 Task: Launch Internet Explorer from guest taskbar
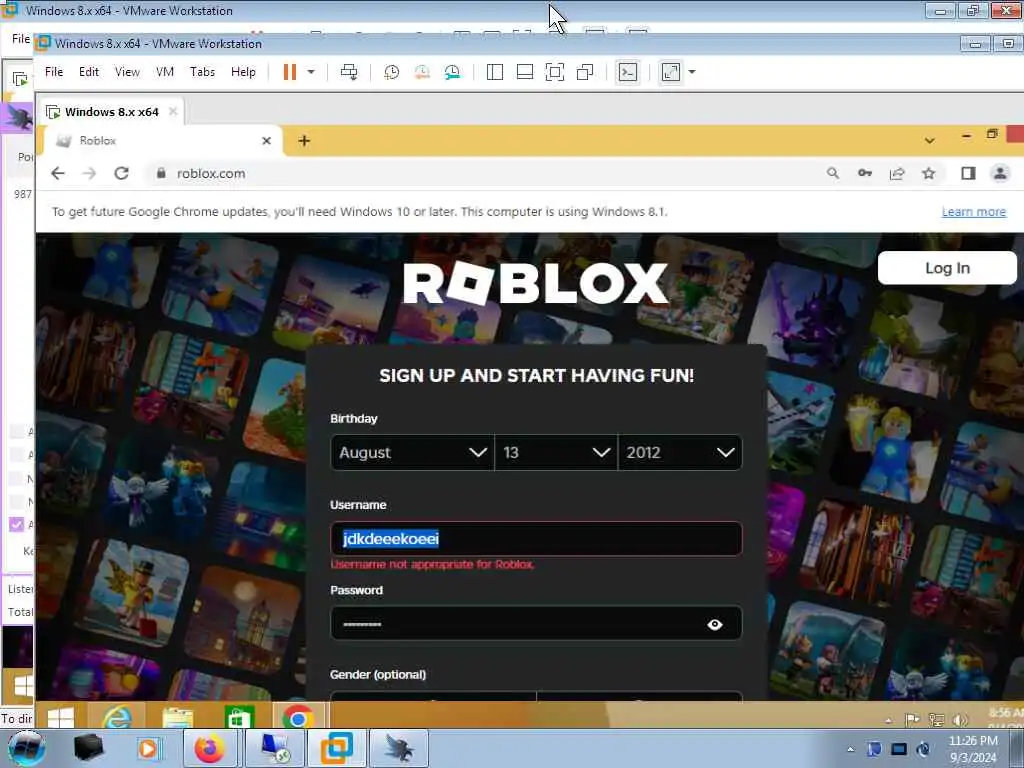click(x=117, y=718)
